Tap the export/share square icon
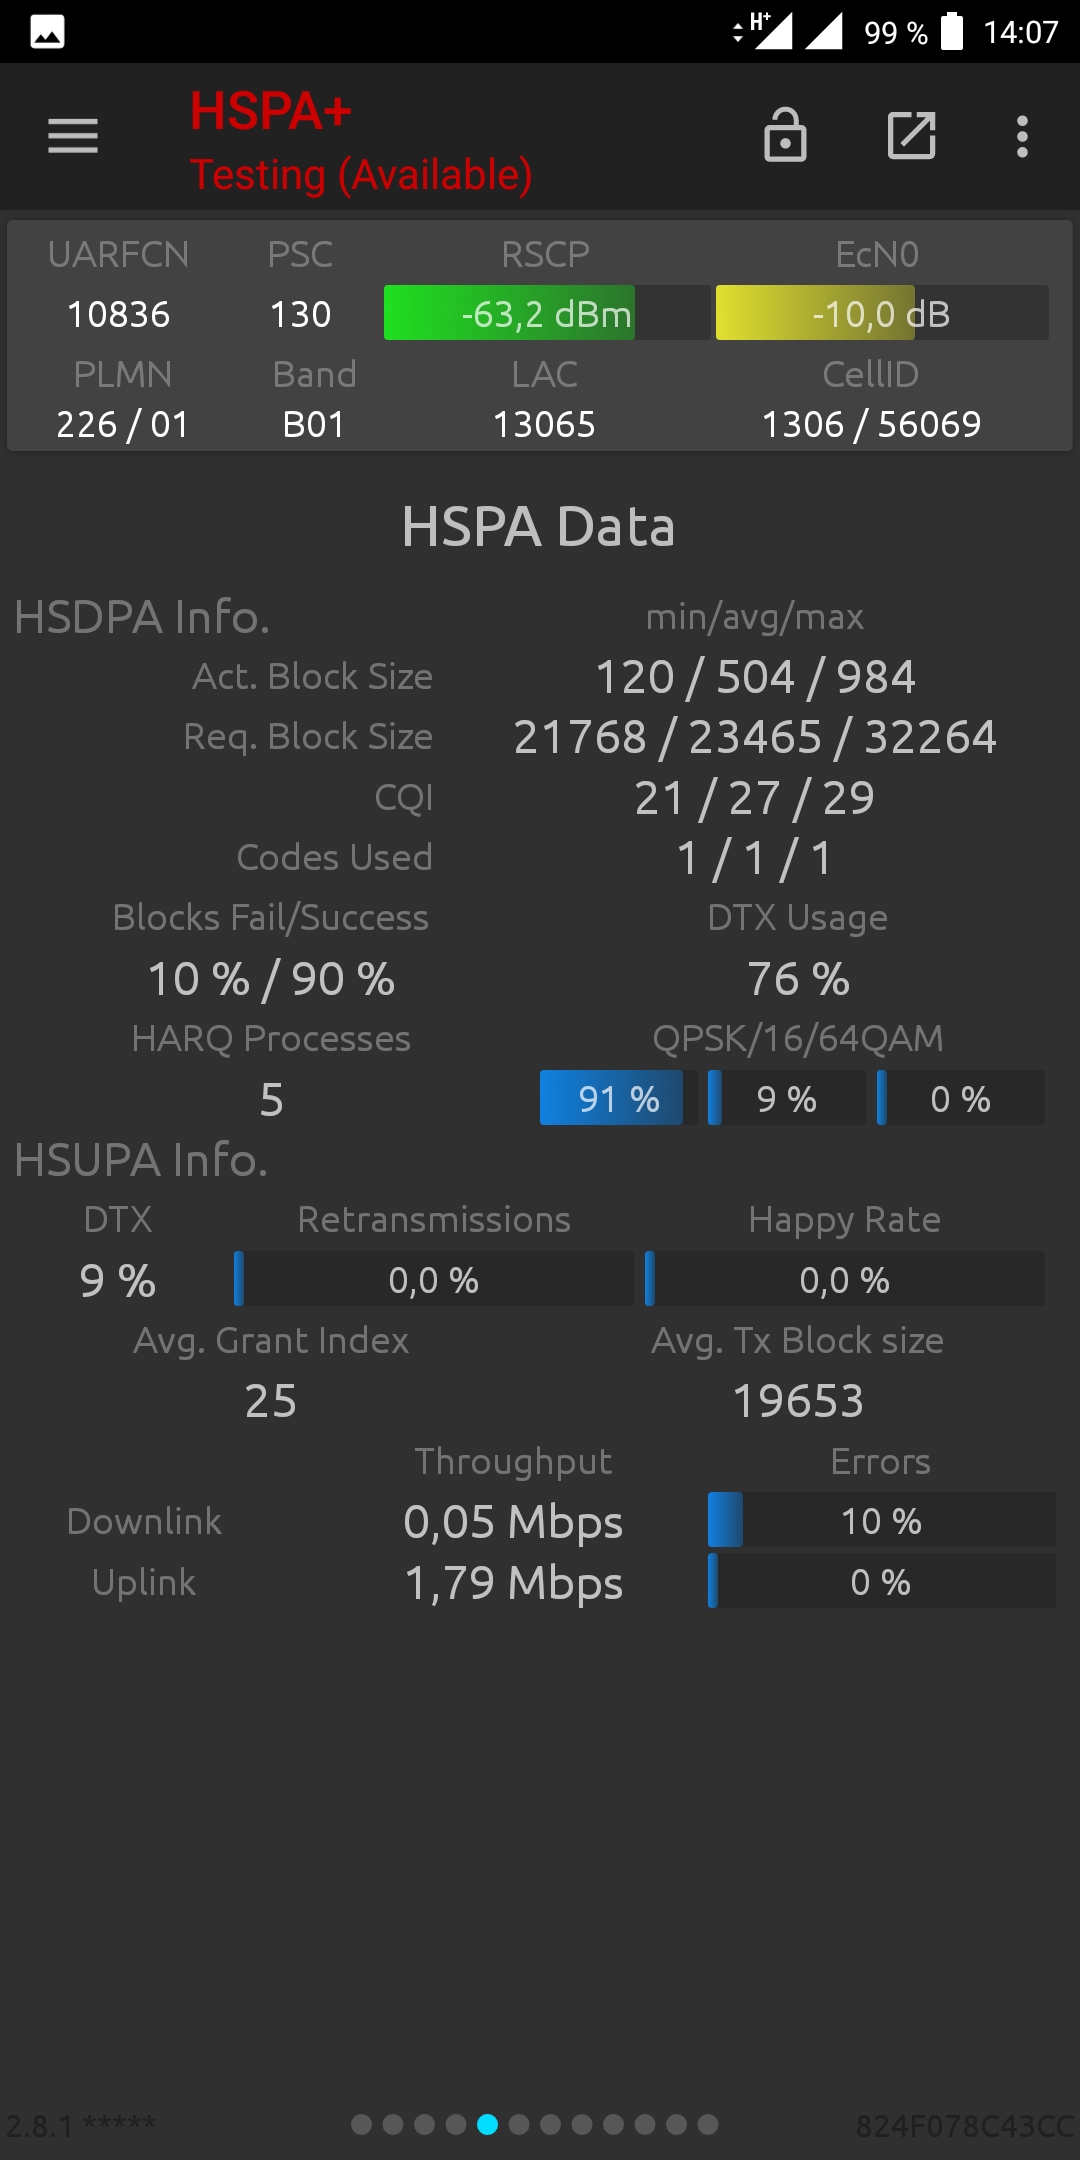1080x2160 pixels. click(912, 136)
